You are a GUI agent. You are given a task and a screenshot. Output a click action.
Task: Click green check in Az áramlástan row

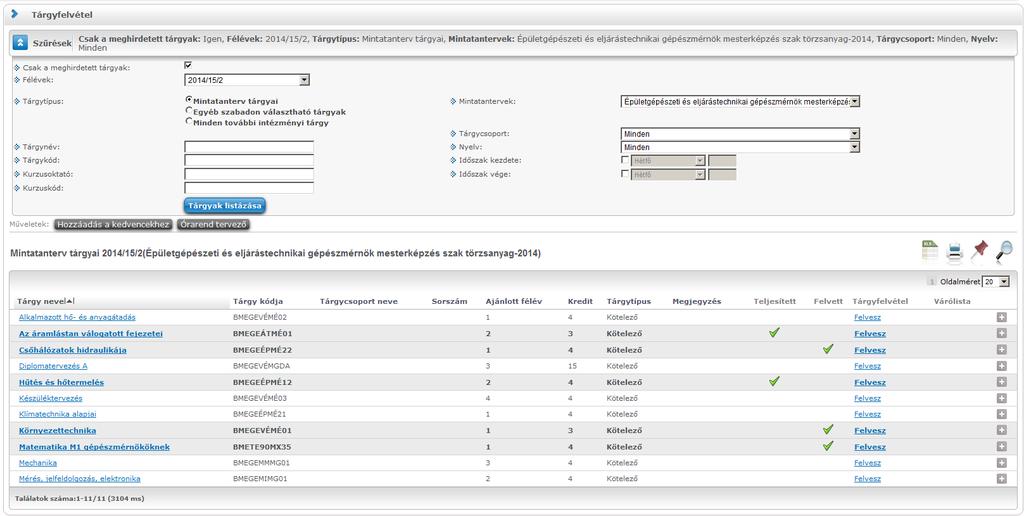click(774, 332)
